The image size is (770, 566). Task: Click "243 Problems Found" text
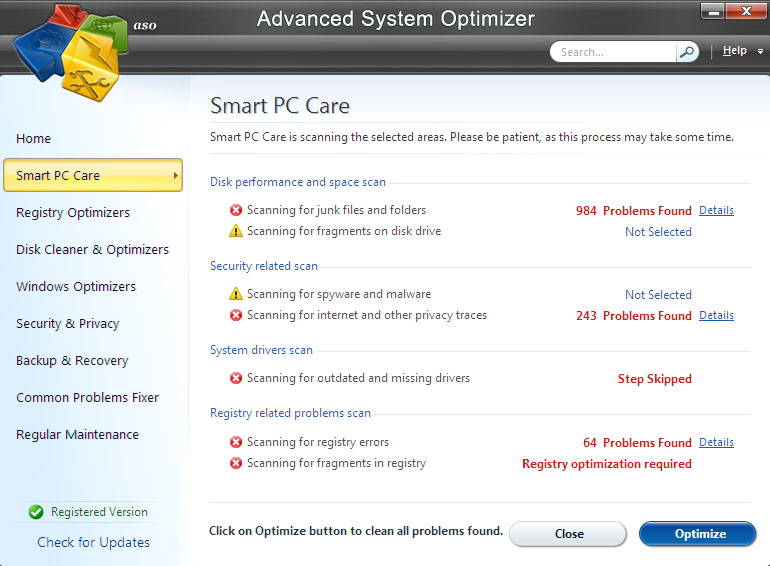[x=633, y=316]
